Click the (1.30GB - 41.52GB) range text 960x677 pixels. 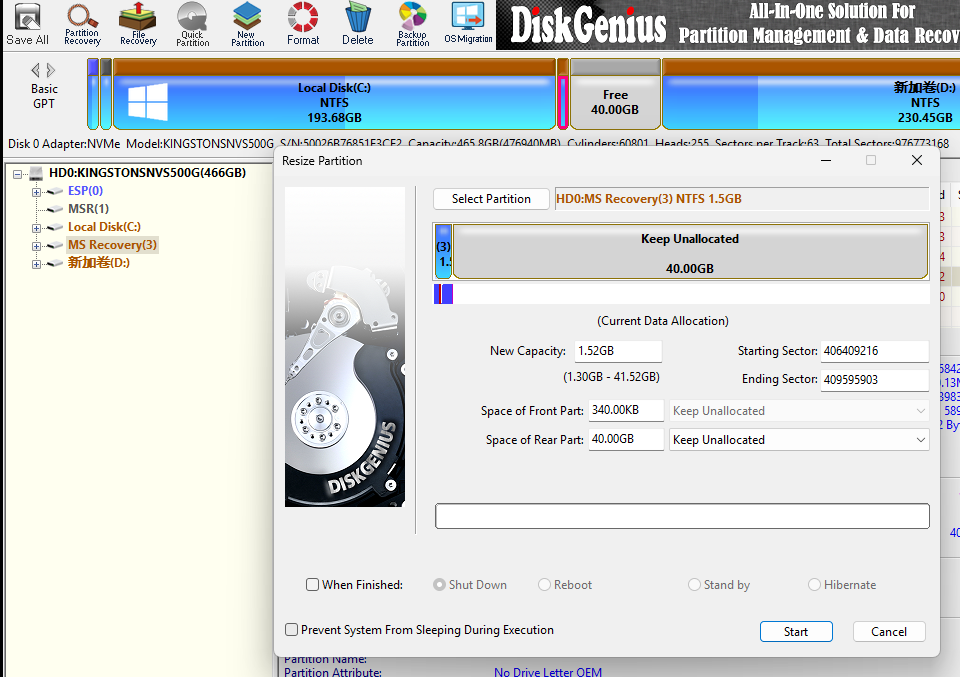(611, 377)
